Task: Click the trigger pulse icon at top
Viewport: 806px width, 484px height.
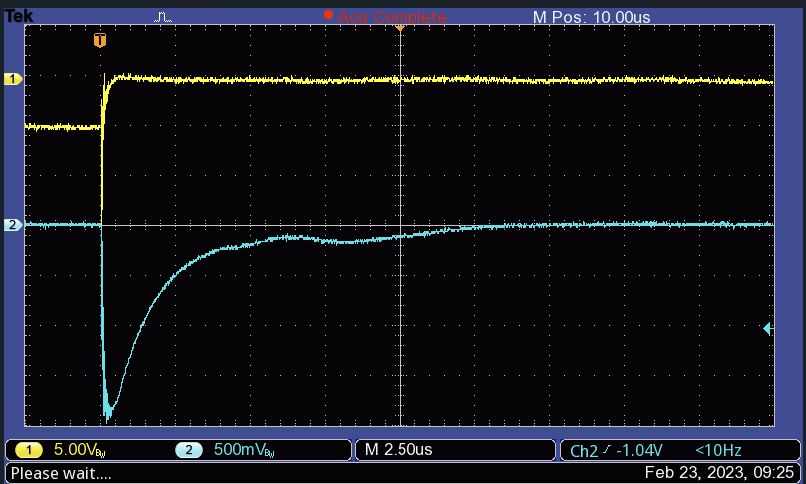Action: [x=163, y=17]
